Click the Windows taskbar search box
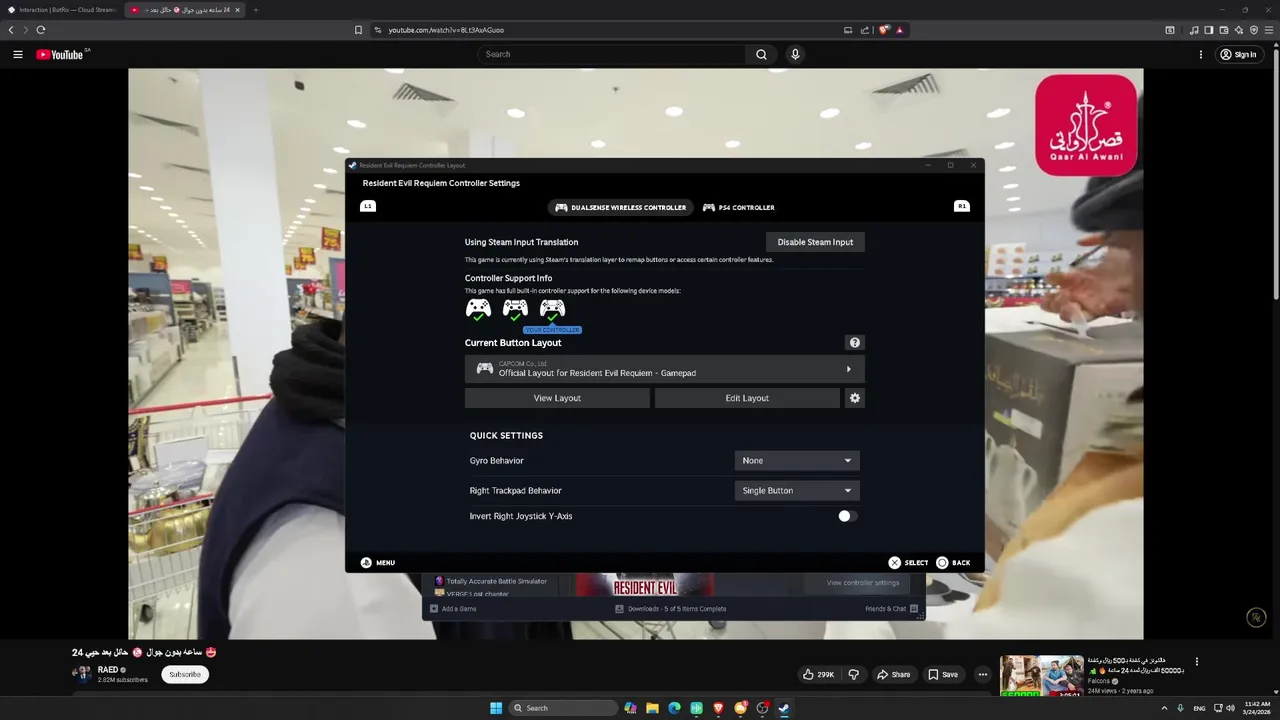 tap(562, 708)
